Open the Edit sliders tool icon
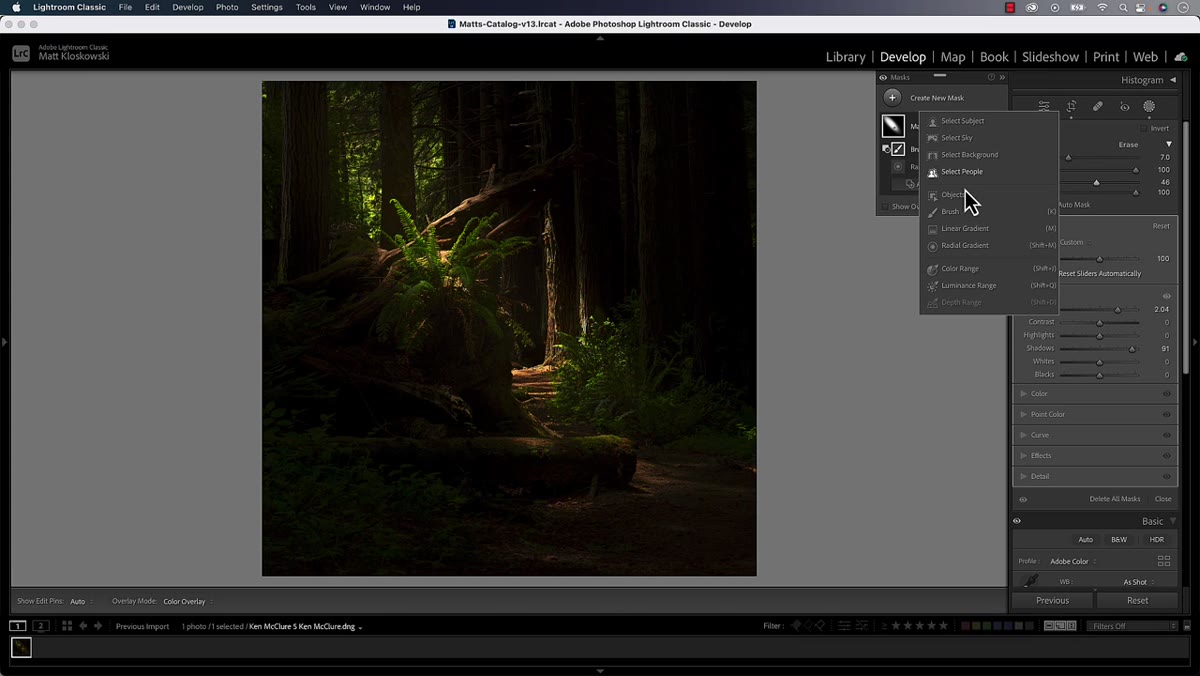Viewport: 1200px width, 676px height. (x=1044, y=106)
